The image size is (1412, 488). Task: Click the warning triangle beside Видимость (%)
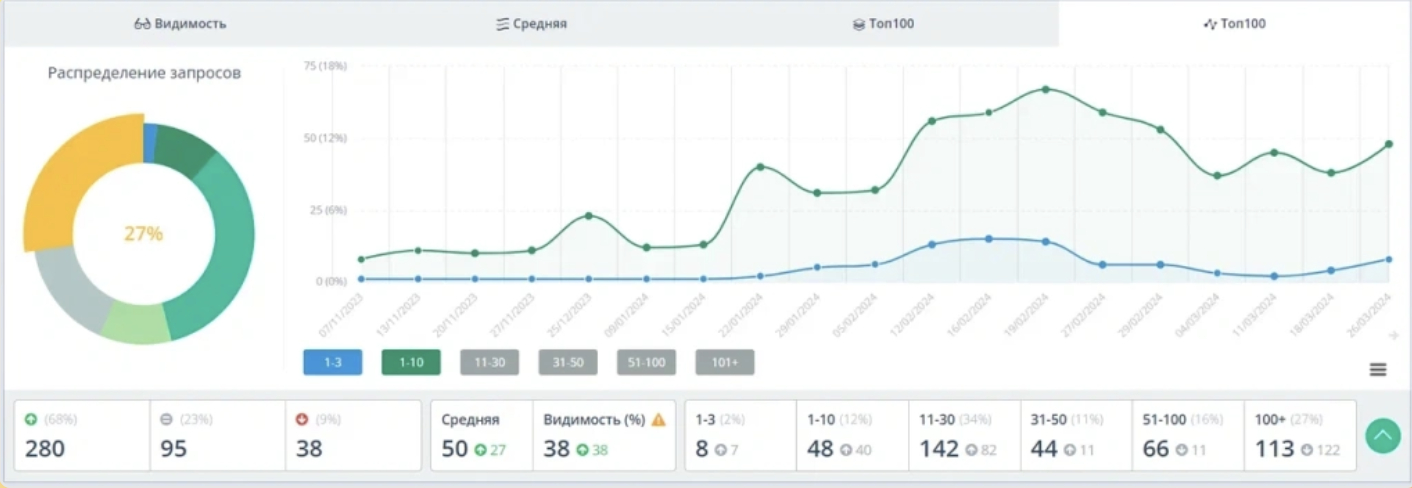pyautogui.click(x=658, y=420)
